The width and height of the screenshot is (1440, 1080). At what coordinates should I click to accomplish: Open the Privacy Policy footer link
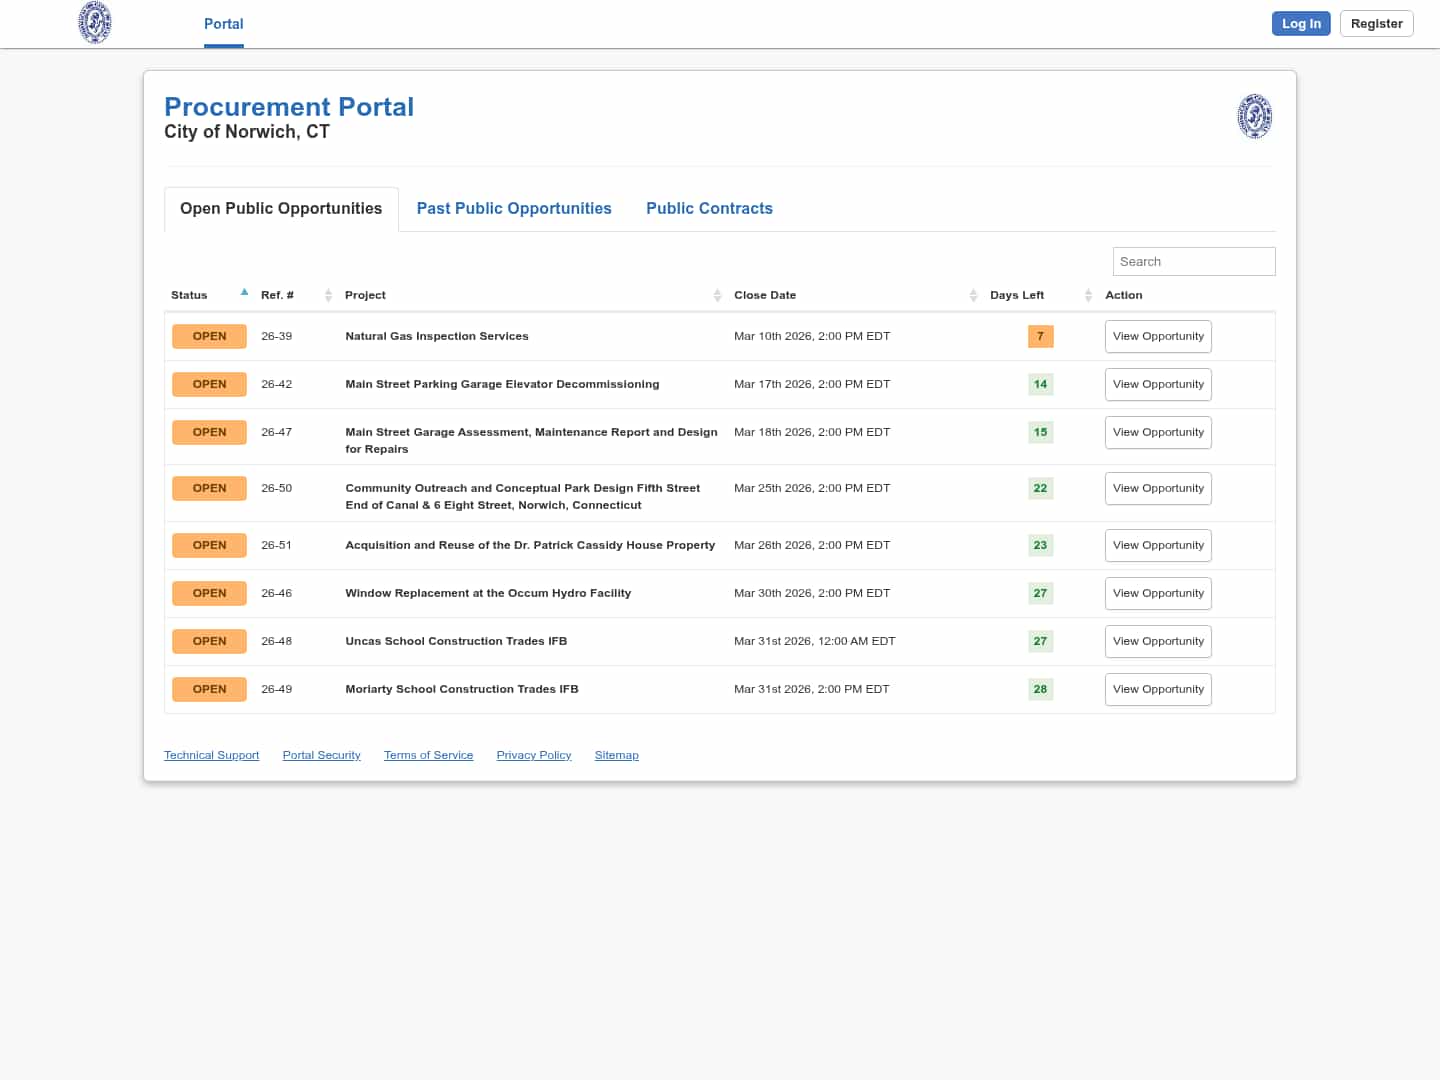533,755
